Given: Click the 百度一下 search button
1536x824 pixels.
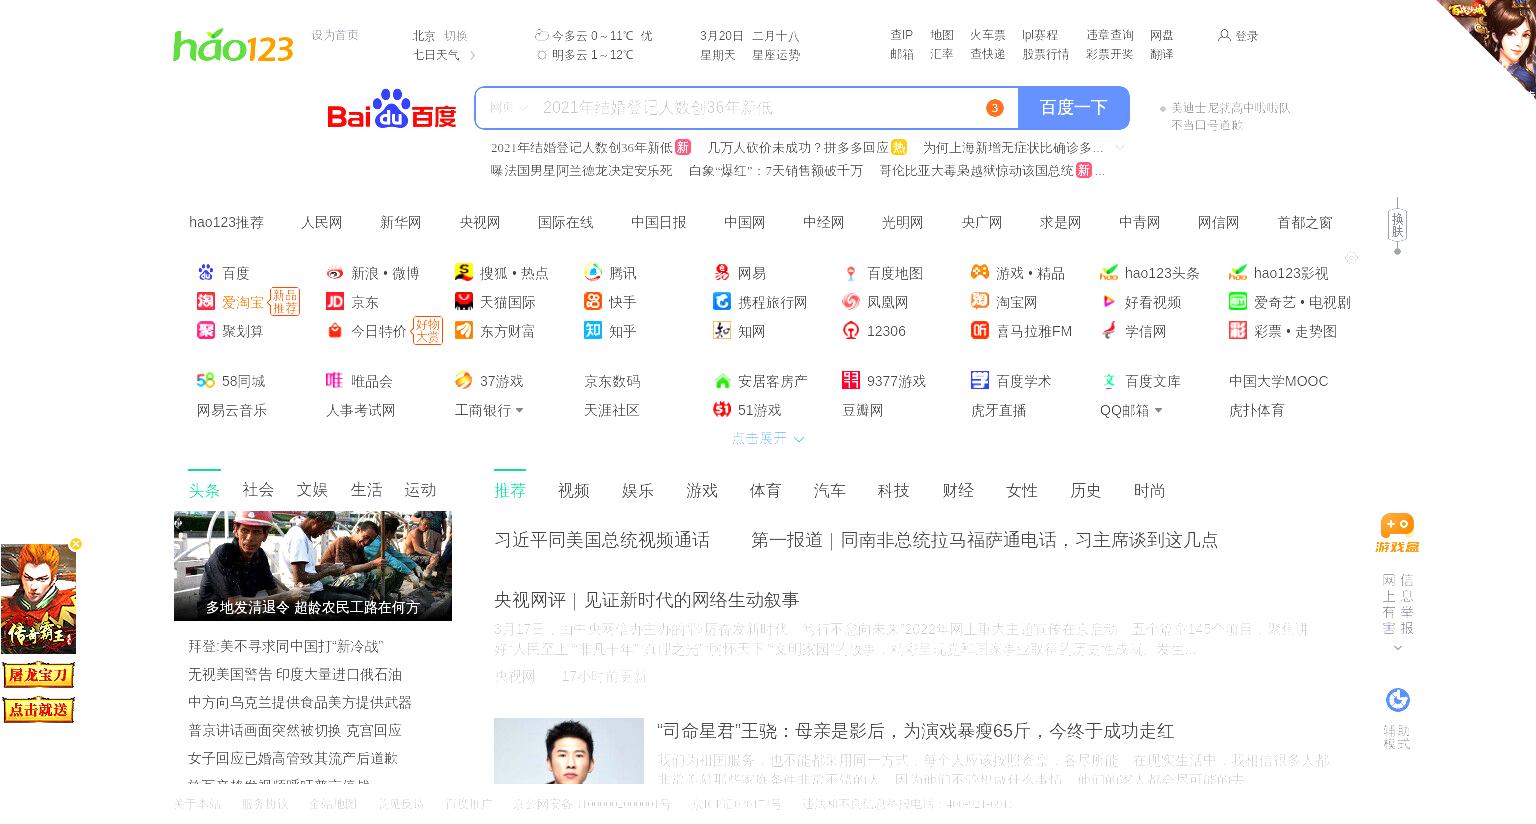Looking at the screenshot, I should click(1073, 107).
